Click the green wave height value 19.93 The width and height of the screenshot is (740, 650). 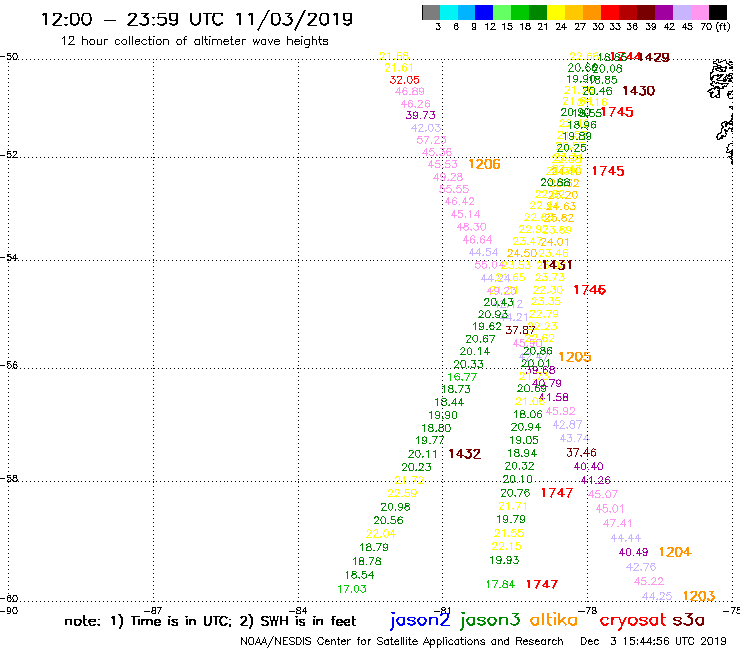[504, 560]
